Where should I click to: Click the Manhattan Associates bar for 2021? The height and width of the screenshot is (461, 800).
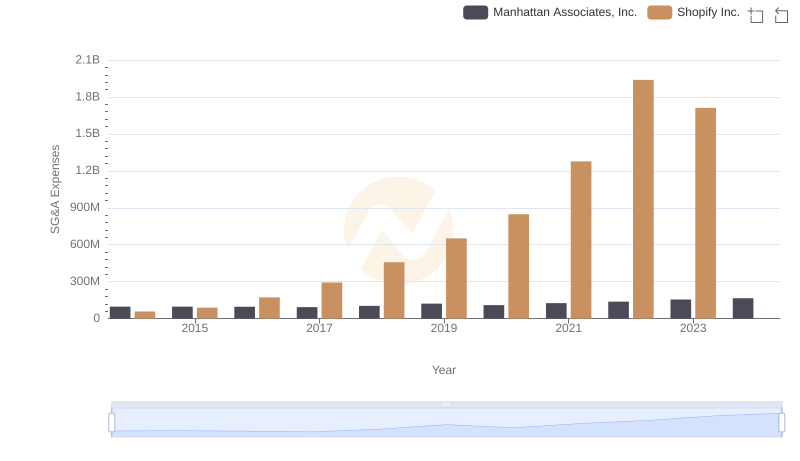click(x=556, y=311)
